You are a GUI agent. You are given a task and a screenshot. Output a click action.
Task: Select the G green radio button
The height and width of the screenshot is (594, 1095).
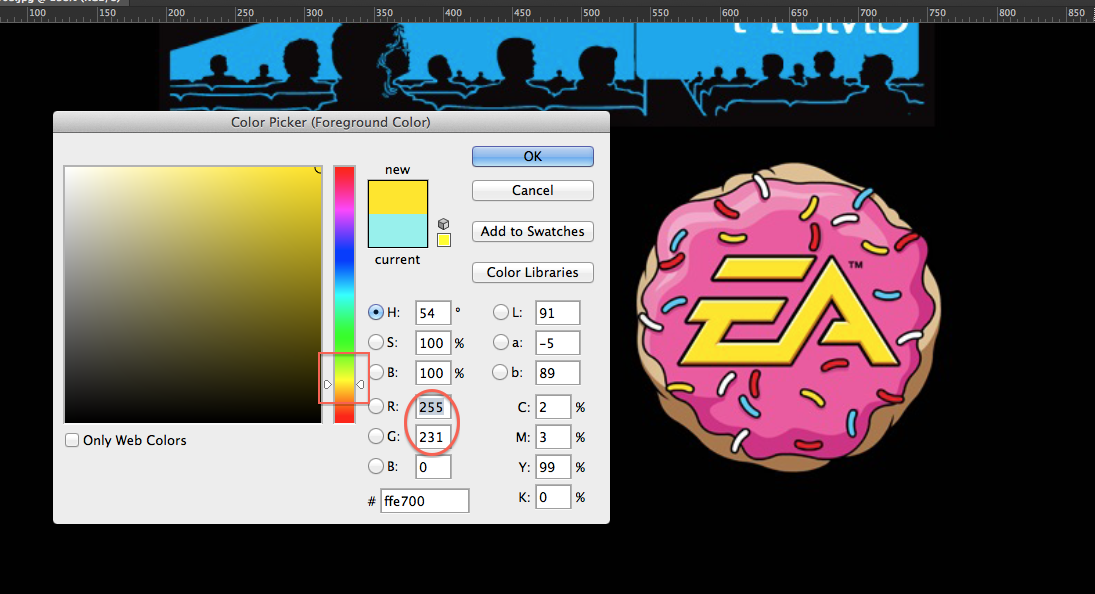coord(376,436)
